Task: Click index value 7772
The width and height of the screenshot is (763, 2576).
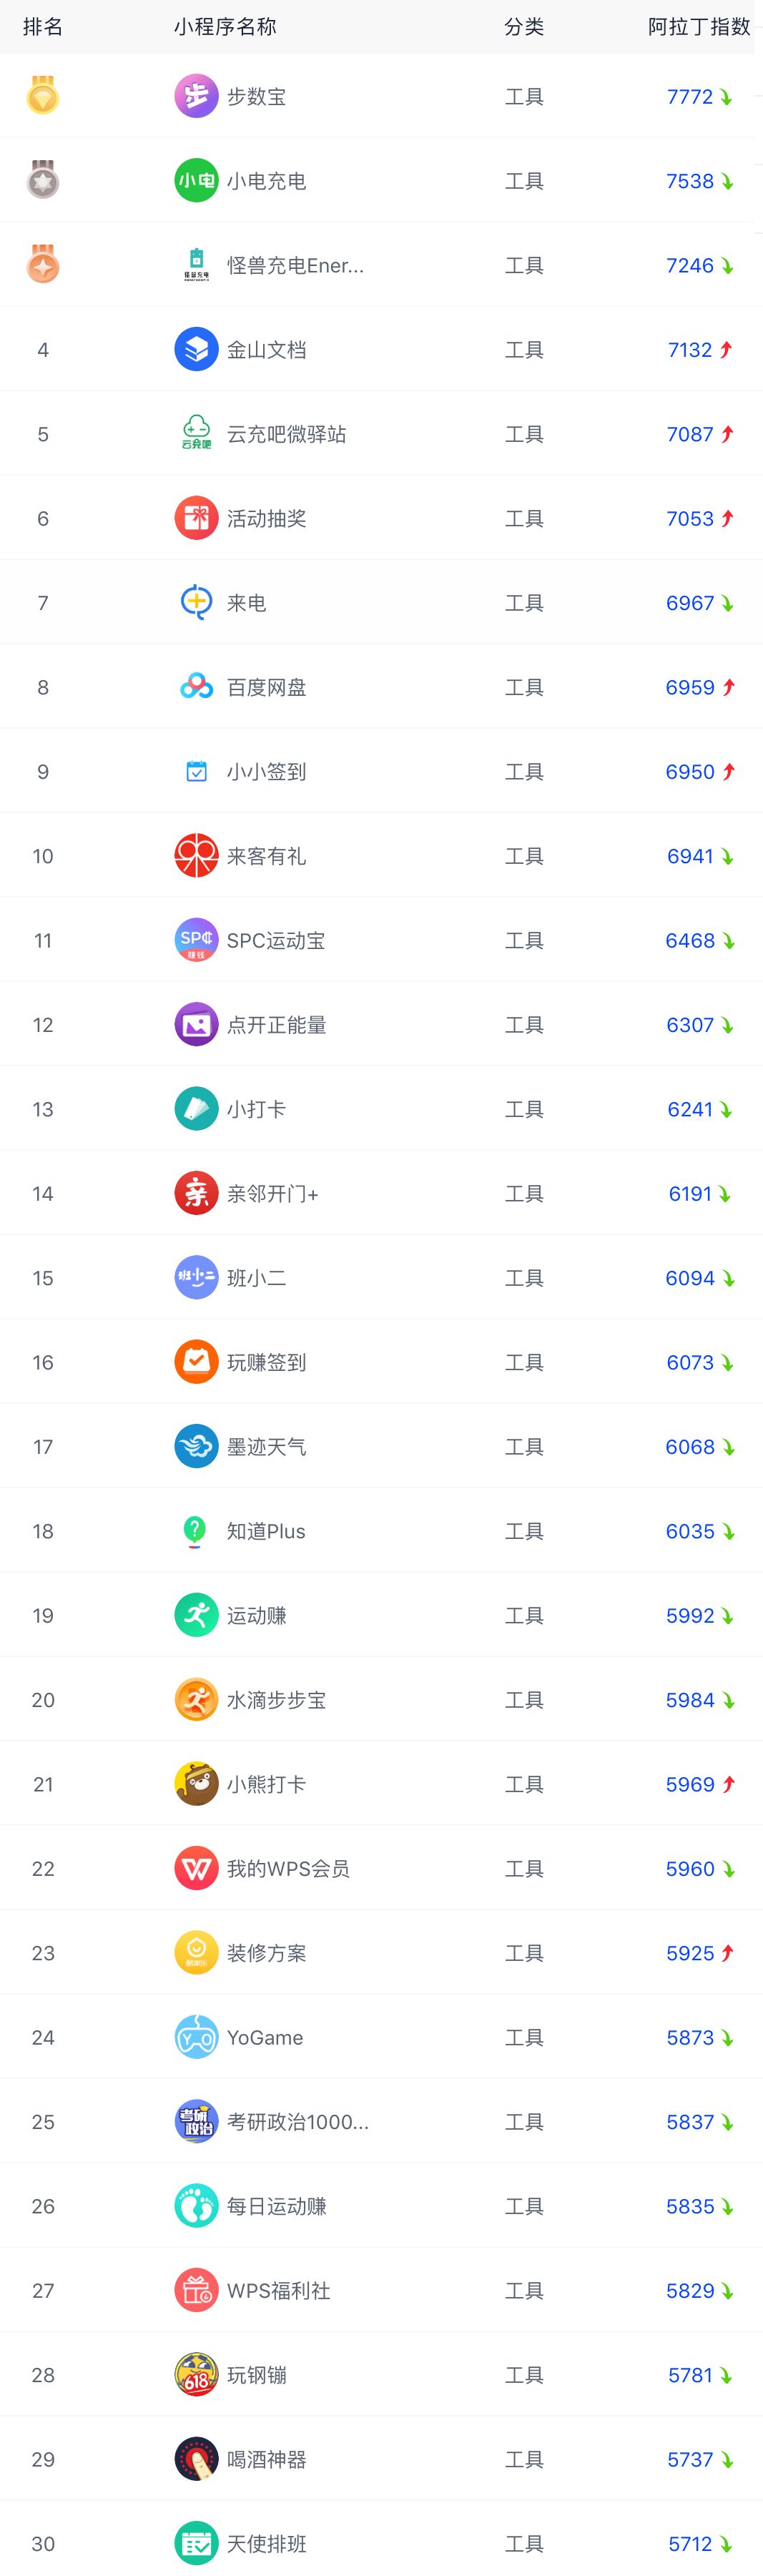Action: pos(690,97)
